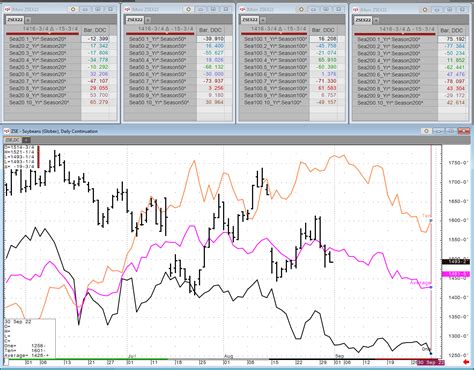
Task: Add a new tab in Sea50 monitor window
Action: click(x=148, y=20)
